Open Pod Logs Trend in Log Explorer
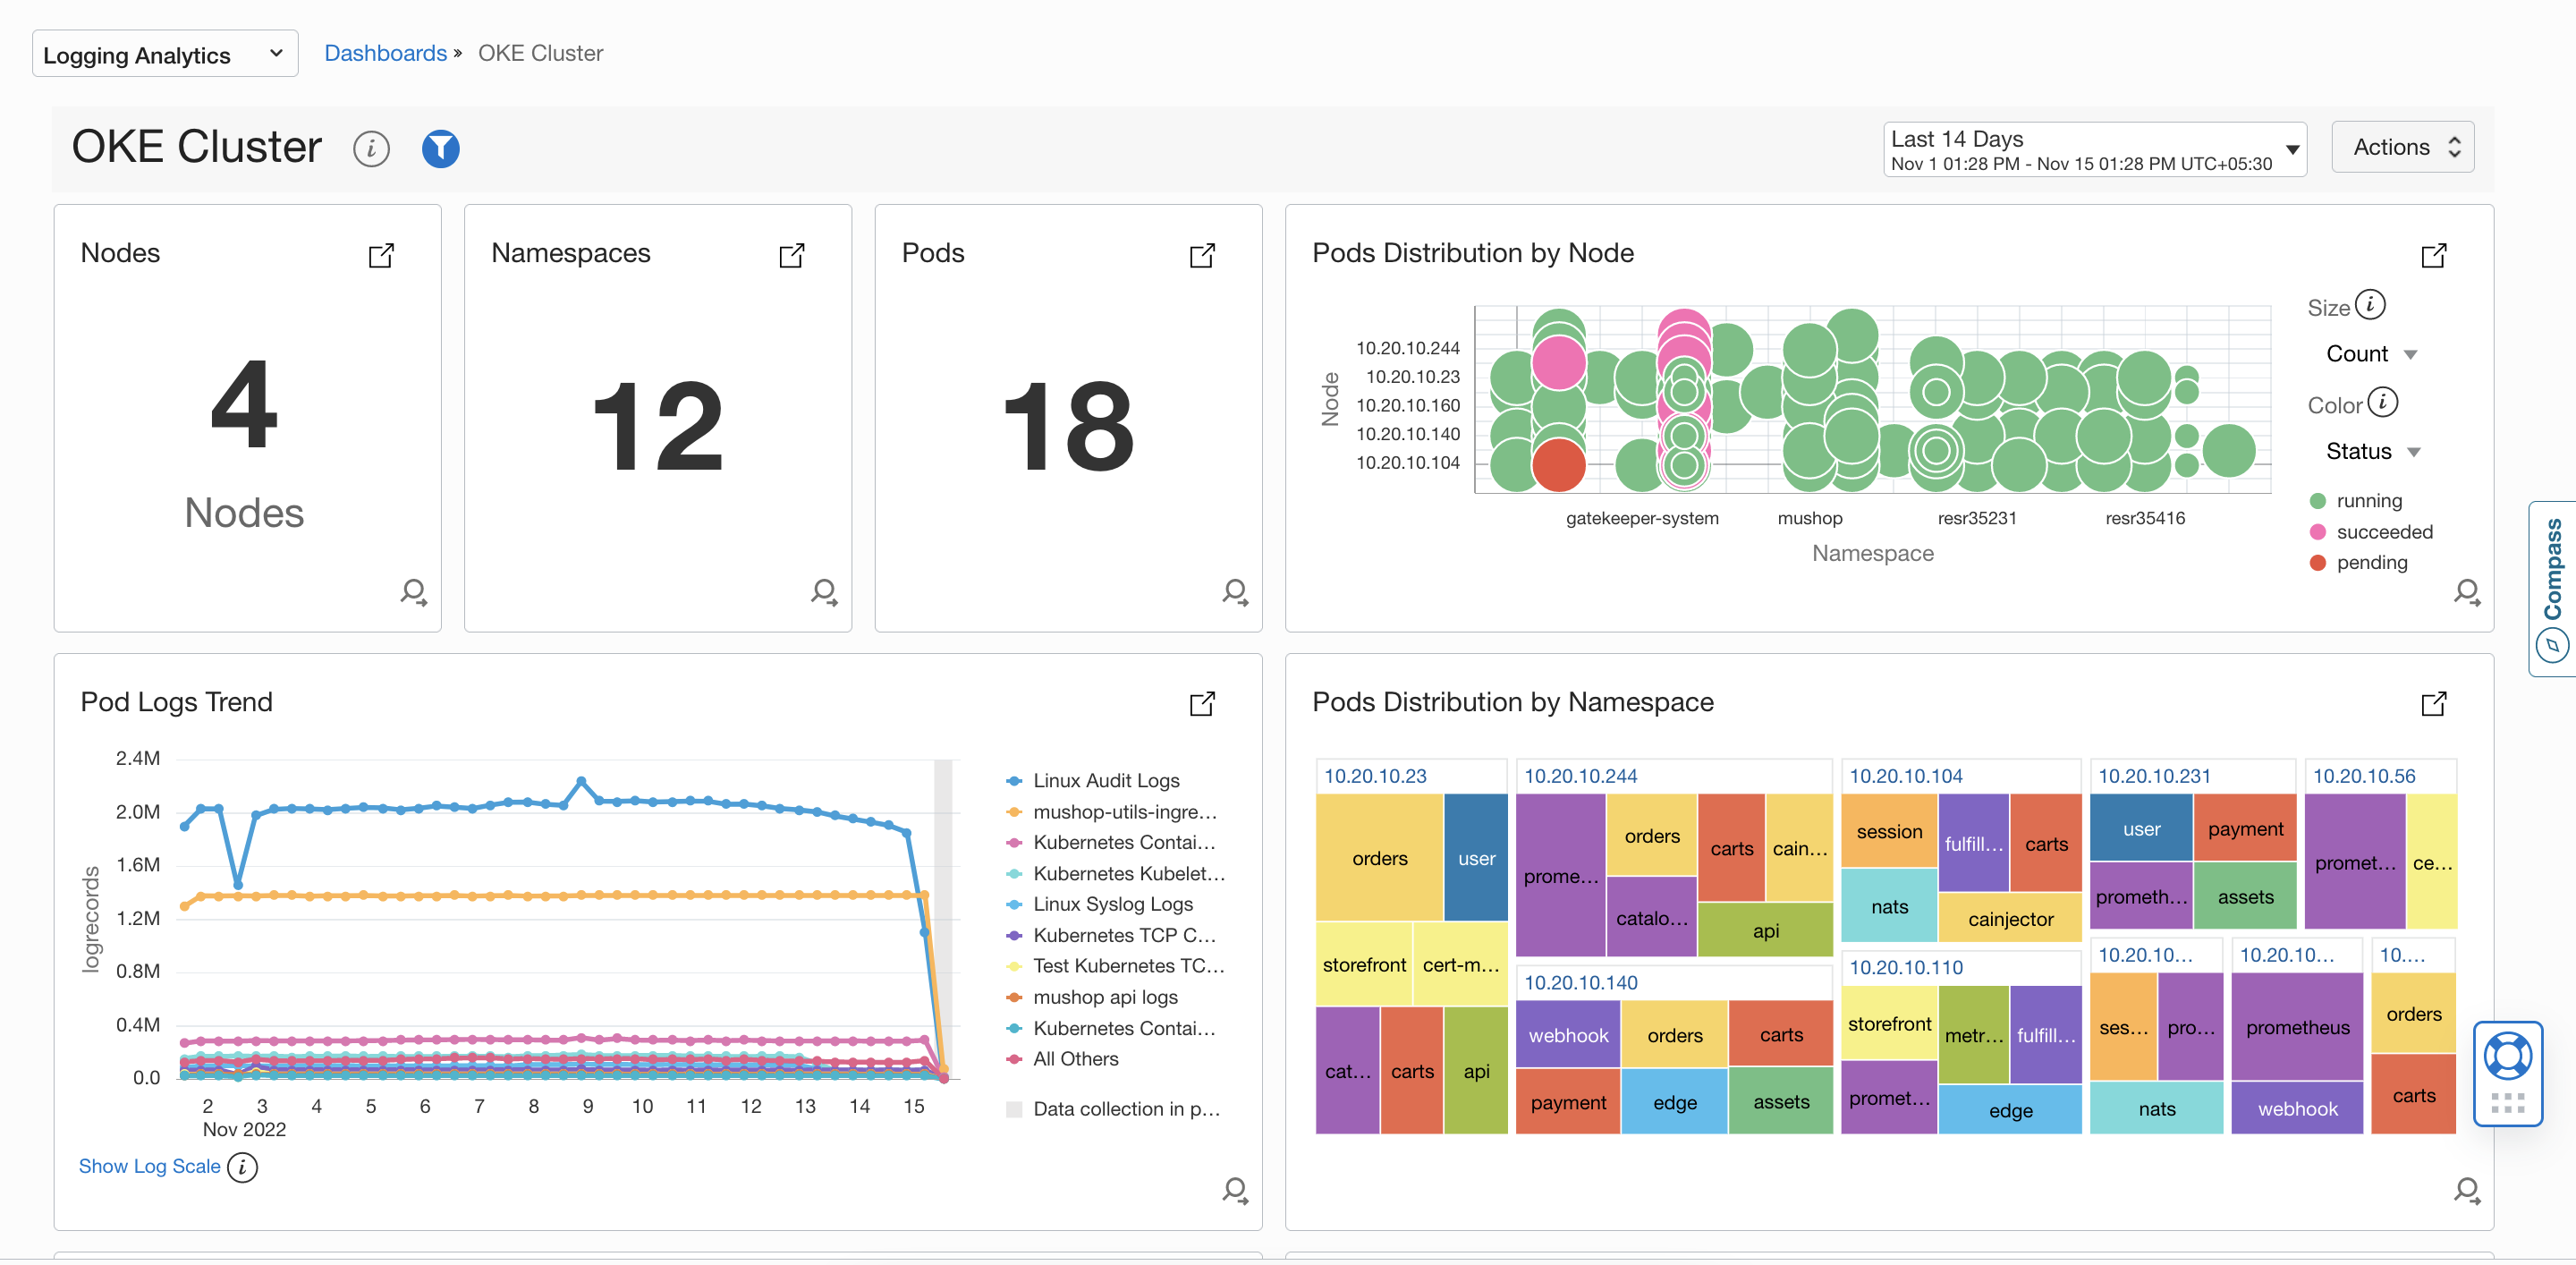The width and height of the screenshot is (2576, 1265). pos(1234,1190)
